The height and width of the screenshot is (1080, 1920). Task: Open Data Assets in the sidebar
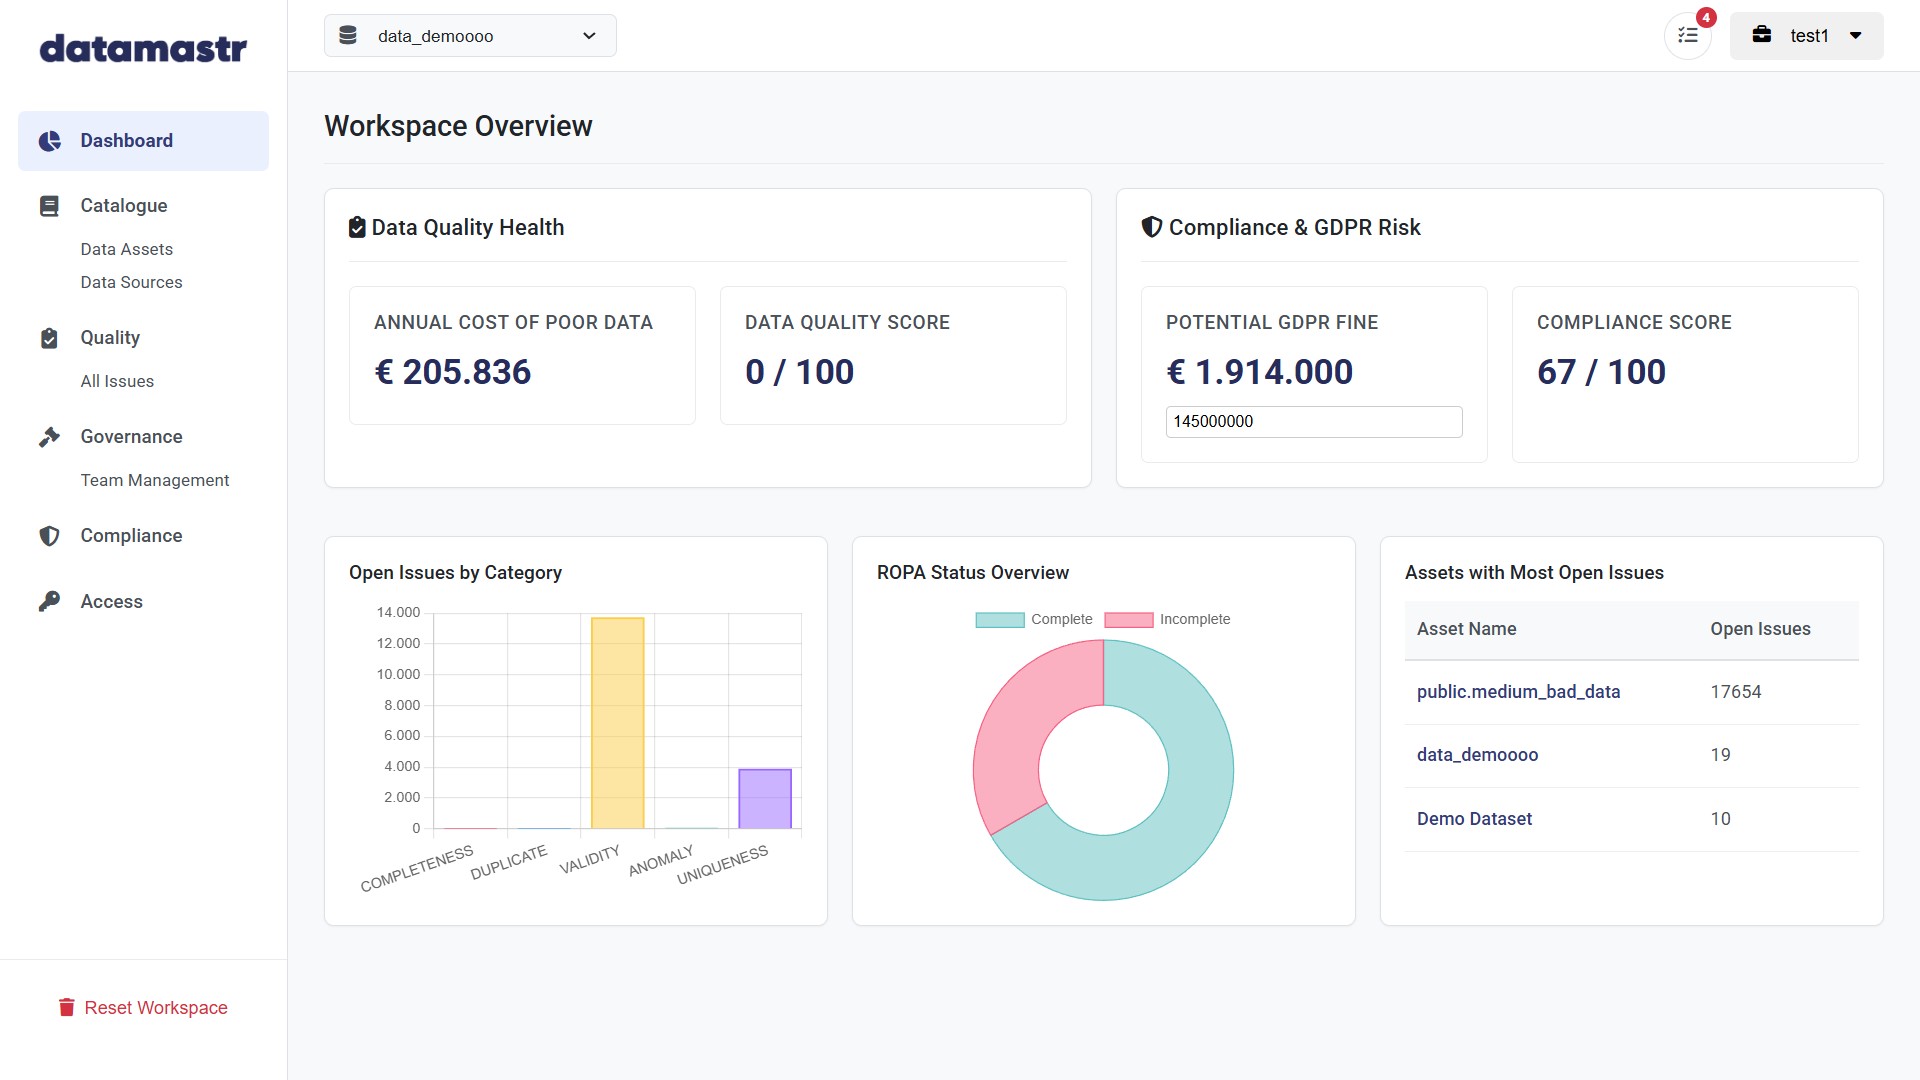coord(127,250)
